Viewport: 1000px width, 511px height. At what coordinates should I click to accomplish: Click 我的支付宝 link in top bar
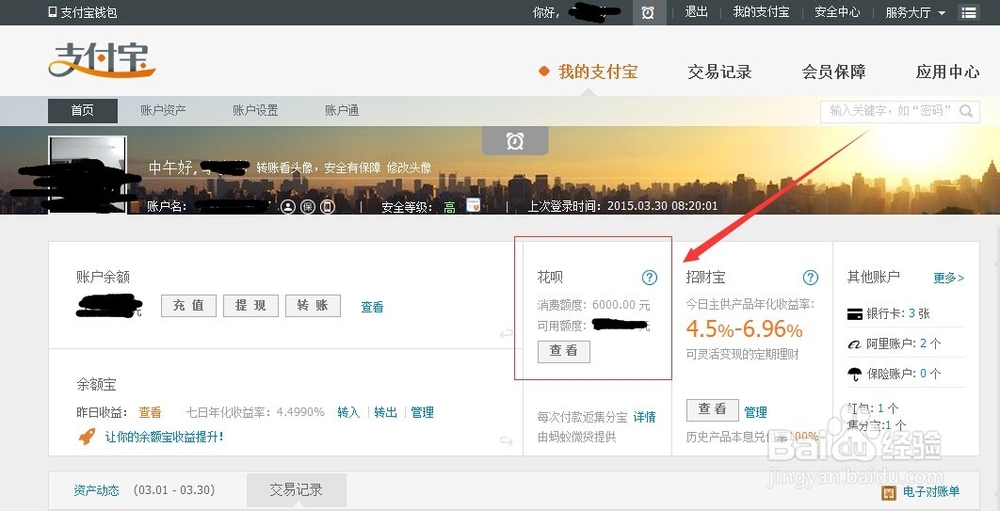click(x=761, y=12)
